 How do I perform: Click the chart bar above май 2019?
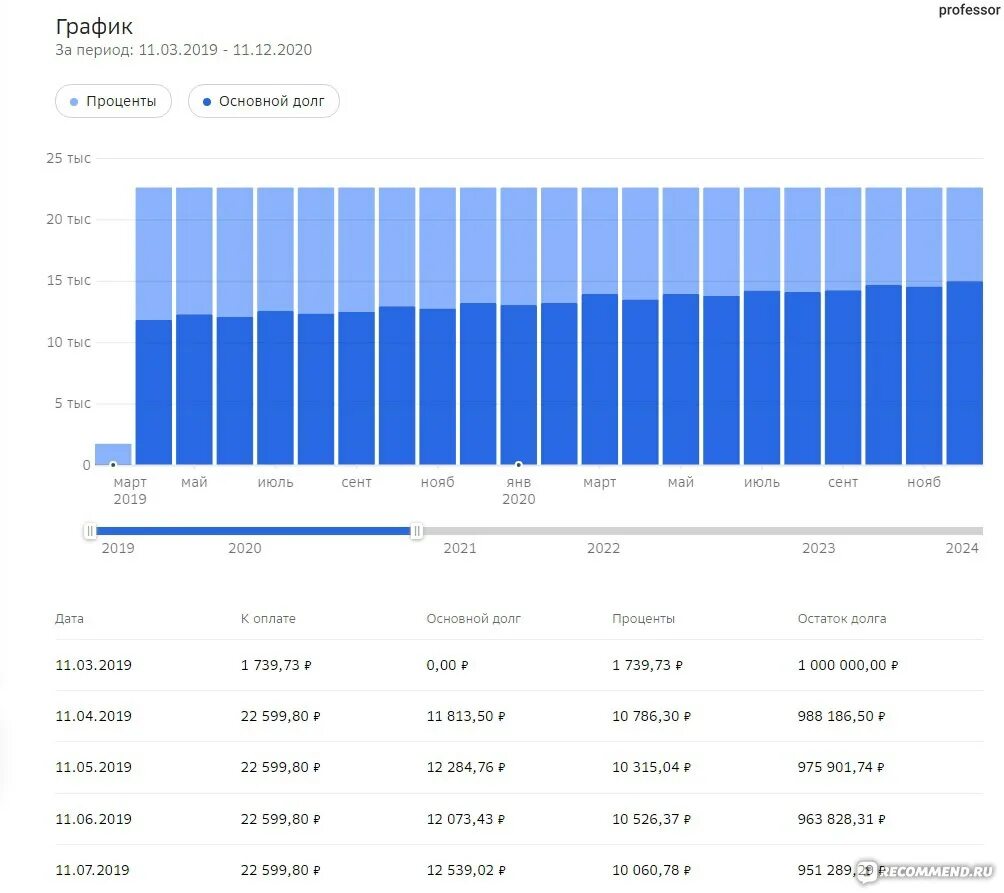coord(194,326)
